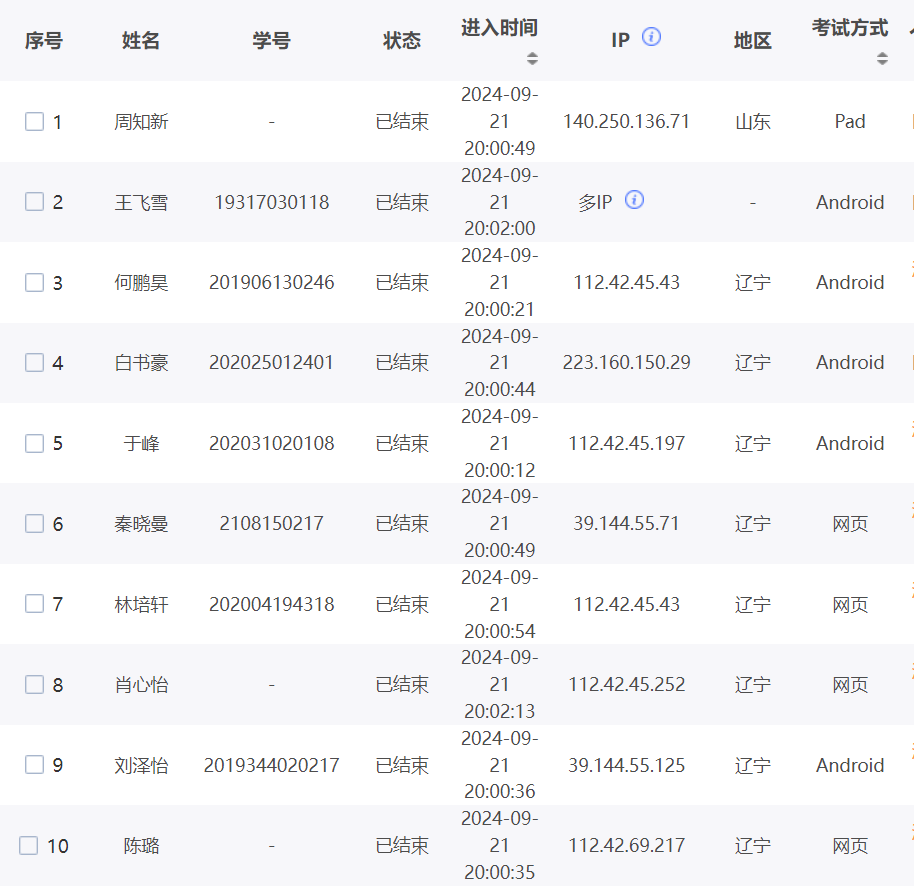This screenshot has width=914, height=887.
Task: Tick checkbox for row 3 何鹏昊
Action: point(35,283)
